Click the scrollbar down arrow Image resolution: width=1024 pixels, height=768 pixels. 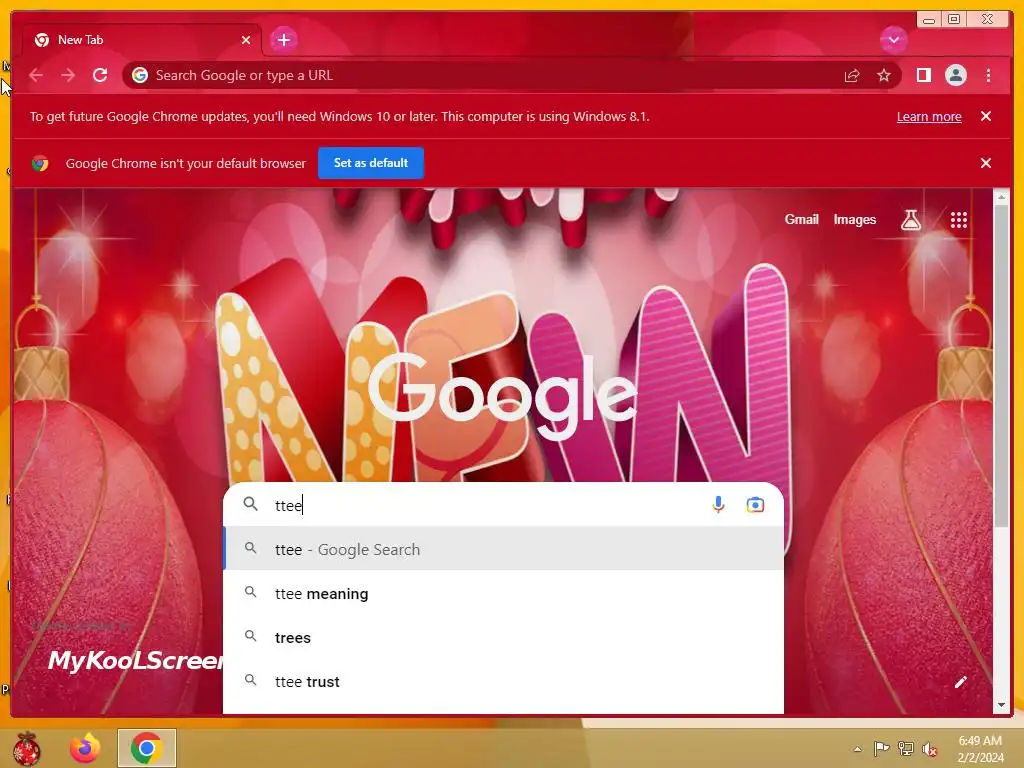click(1000, 705)
